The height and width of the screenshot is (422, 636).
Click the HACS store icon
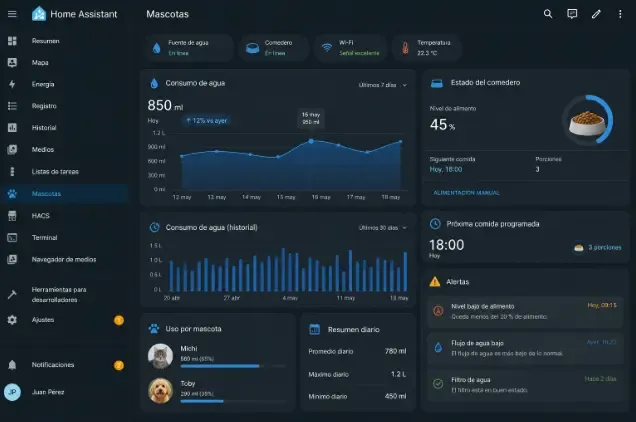click(x=12, y=215)
